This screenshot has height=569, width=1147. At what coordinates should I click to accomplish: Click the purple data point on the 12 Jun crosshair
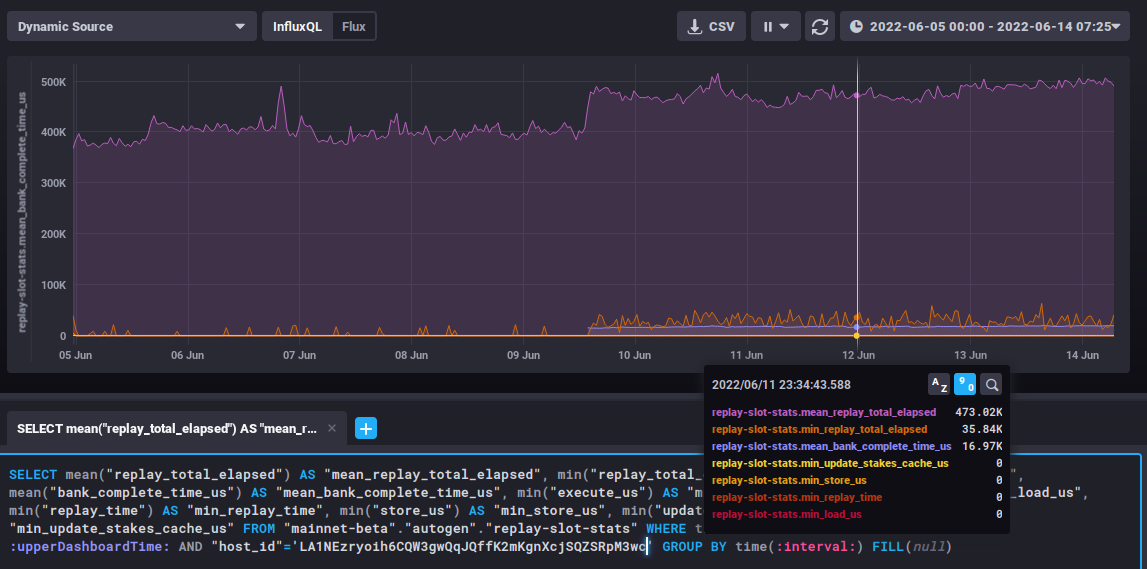coord(857,95)
